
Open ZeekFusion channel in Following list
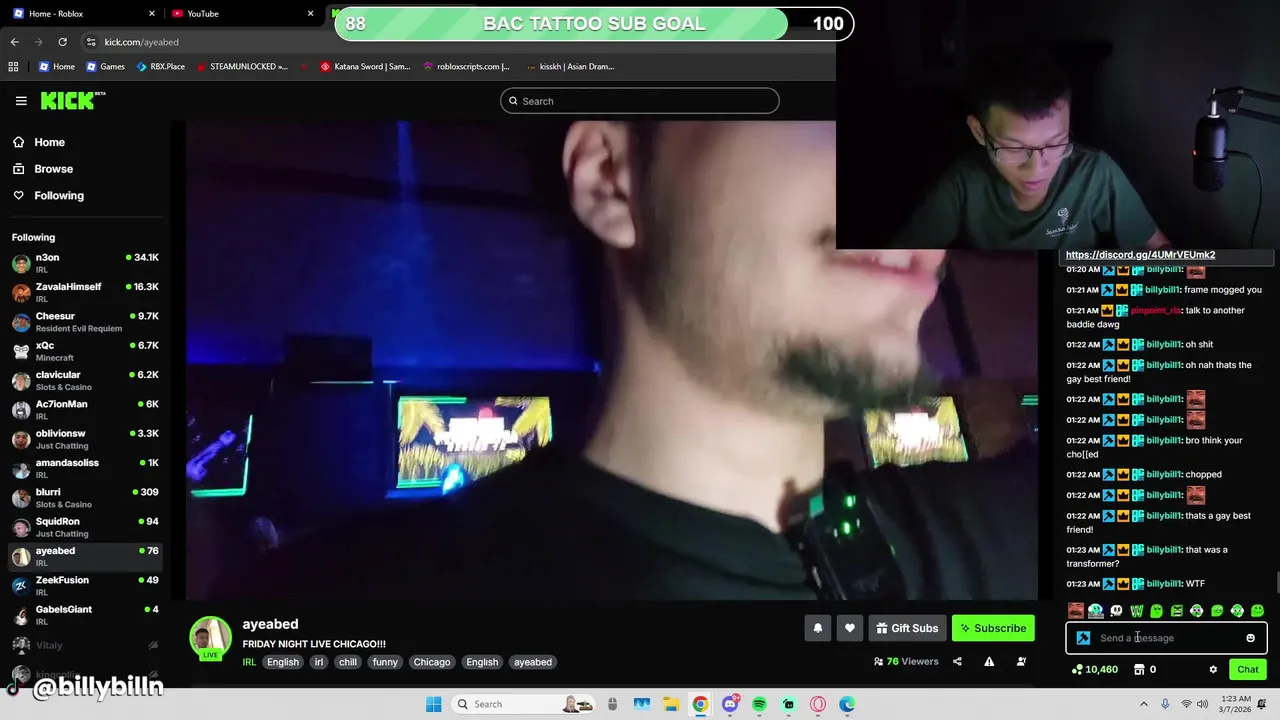click(85, 585)
